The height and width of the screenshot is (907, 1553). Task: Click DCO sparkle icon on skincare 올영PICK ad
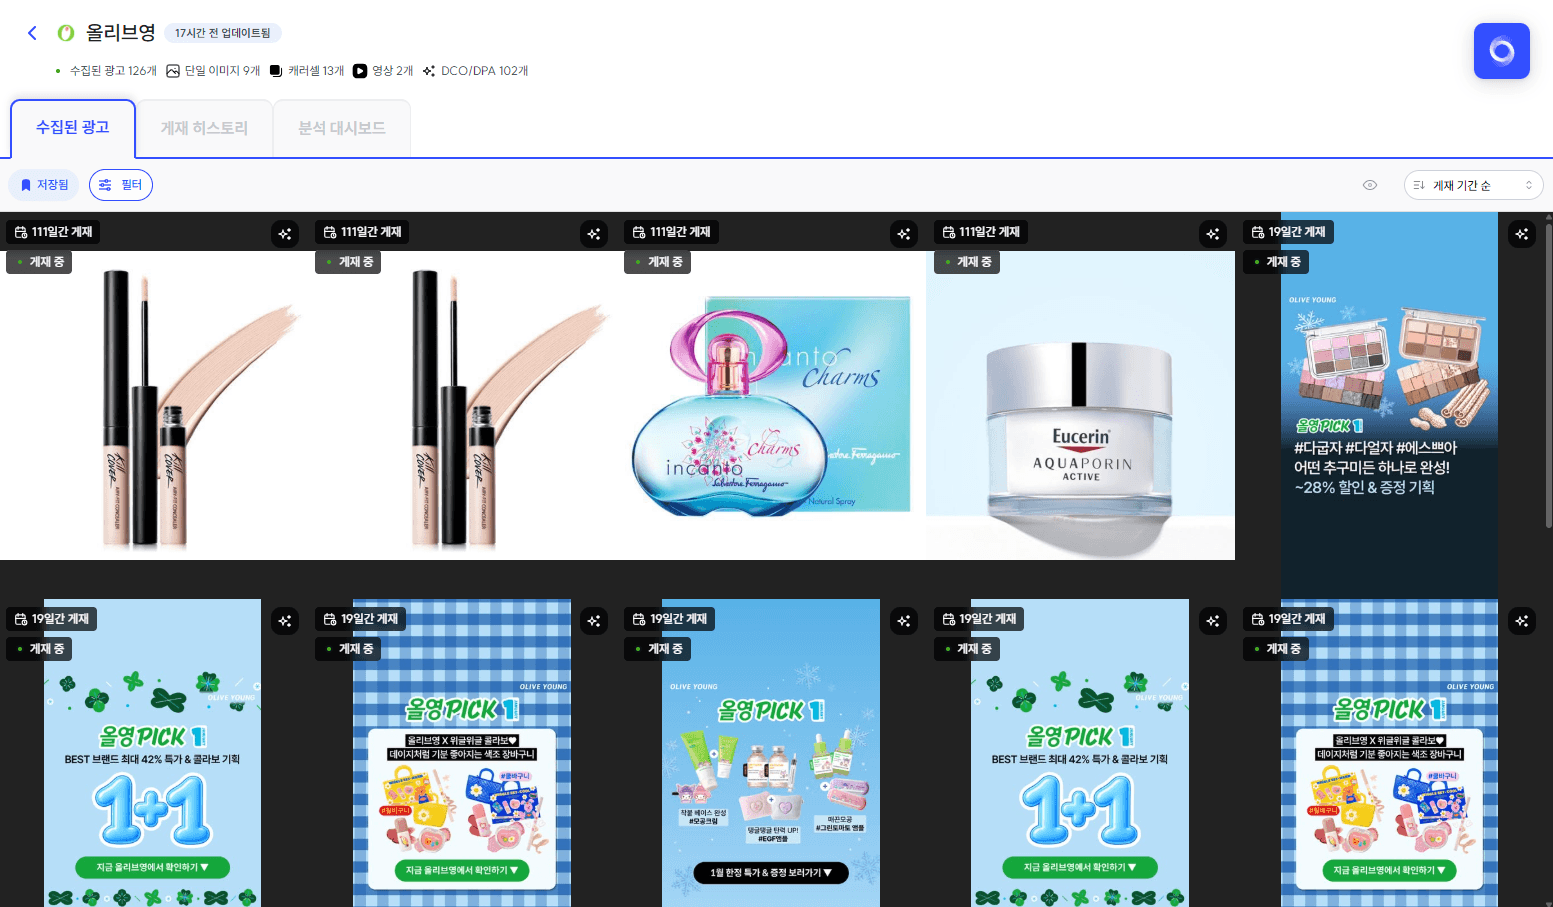pos(904,621)
